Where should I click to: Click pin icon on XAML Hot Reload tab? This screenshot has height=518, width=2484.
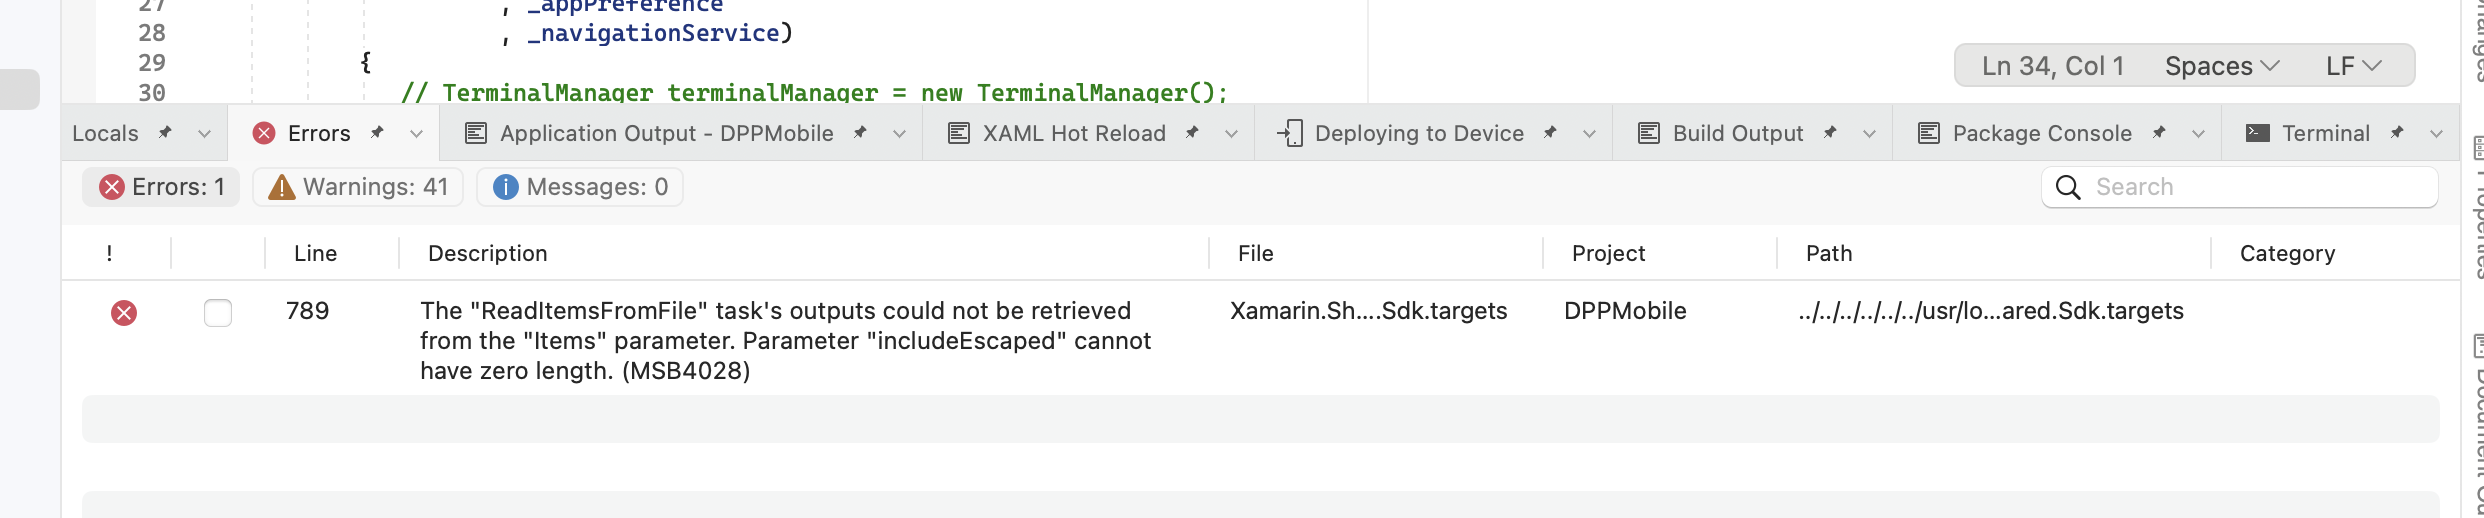click(1192, 133)
